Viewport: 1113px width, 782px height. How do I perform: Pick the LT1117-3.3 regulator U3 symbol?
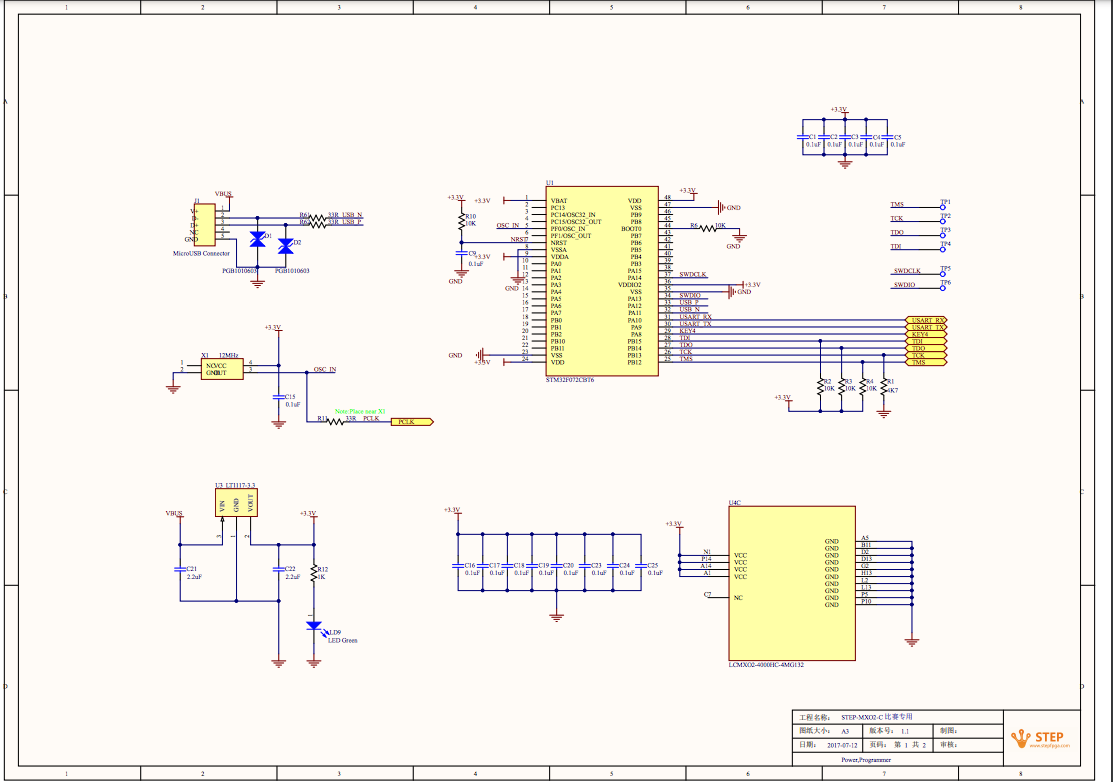point(236,502)
